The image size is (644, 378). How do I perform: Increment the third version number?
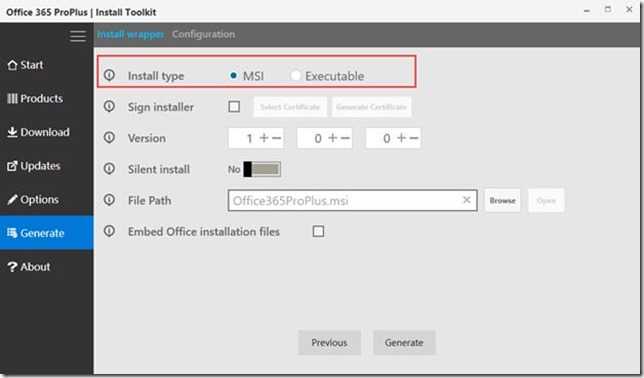(401, 138)
